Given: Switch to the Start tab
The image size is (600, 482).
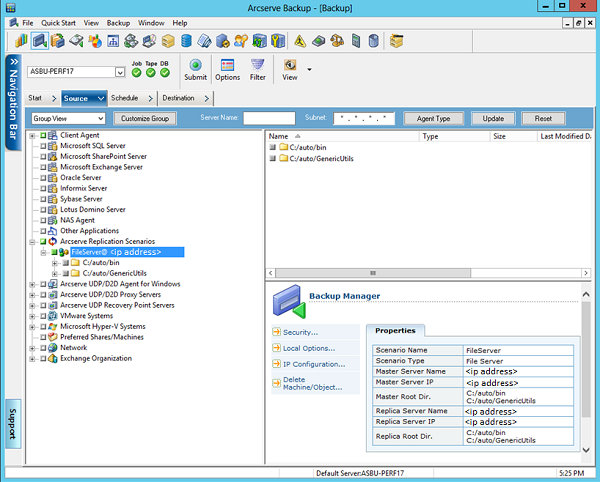Looking at the screenshot, I should (x=42, y=98).
